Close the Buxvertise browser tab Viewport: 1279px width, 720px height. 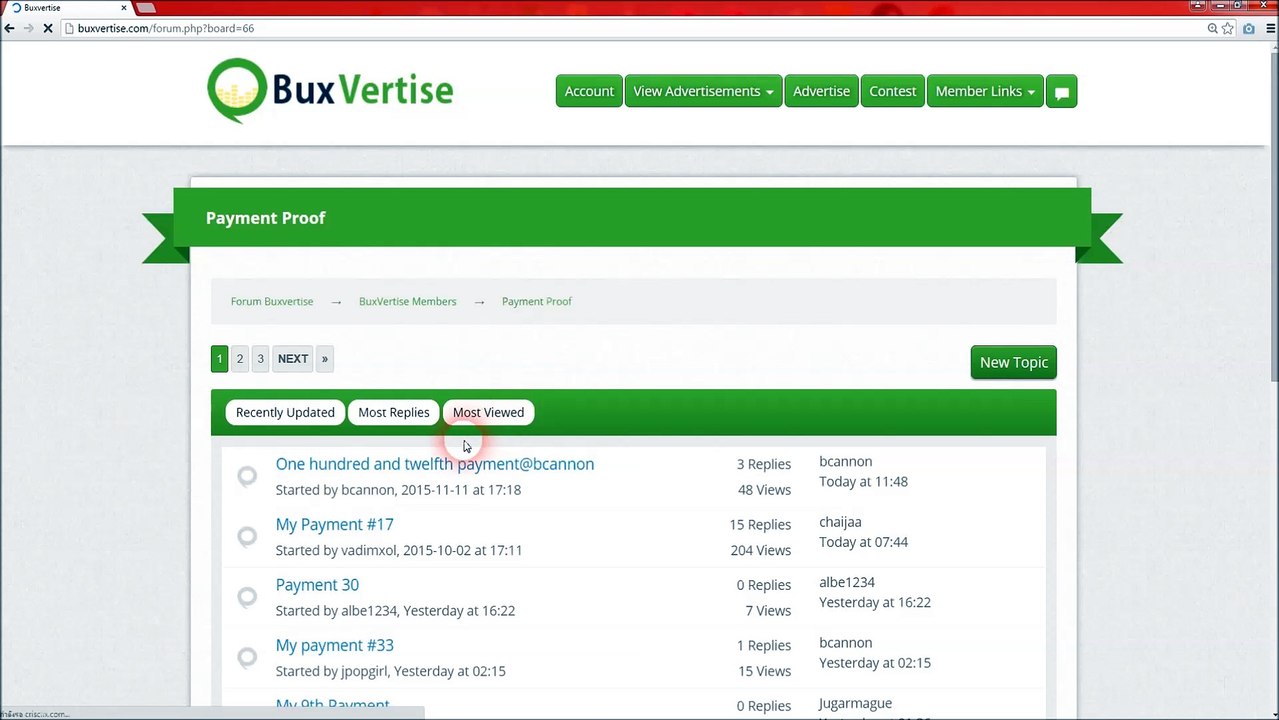[x=123, y=7]
